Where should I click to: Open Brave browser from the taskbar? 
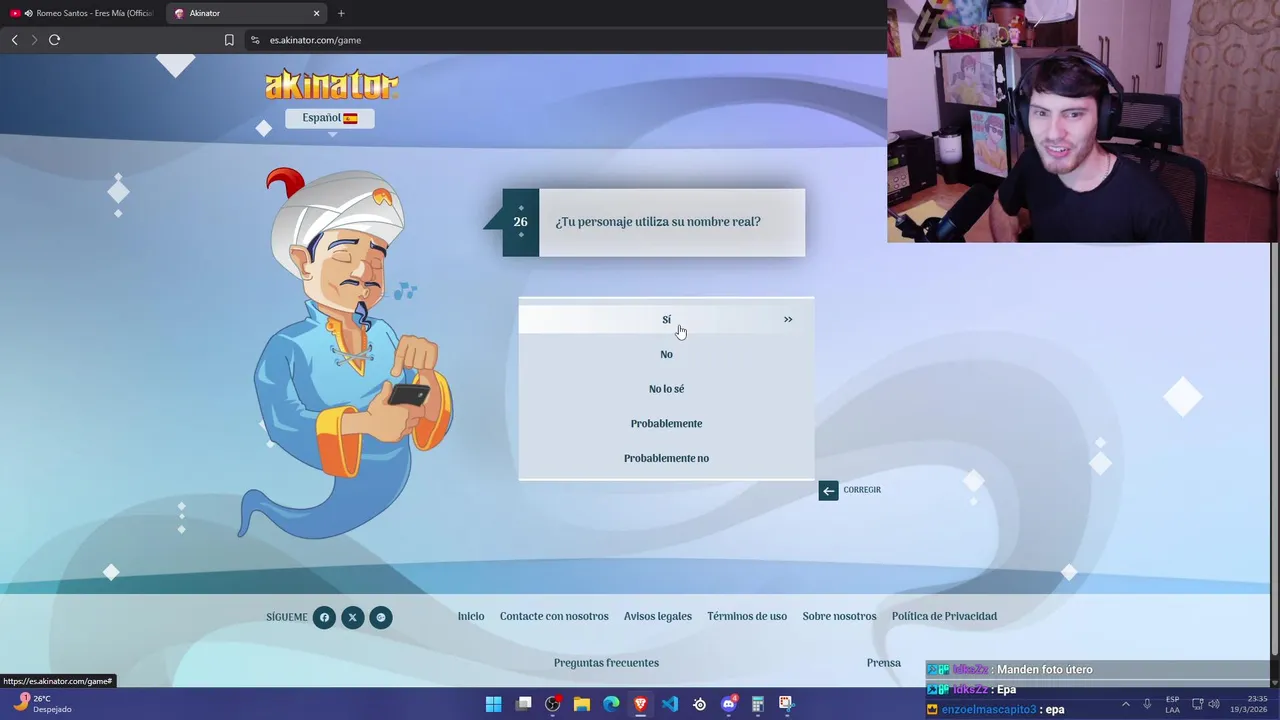tap(641, 704)
